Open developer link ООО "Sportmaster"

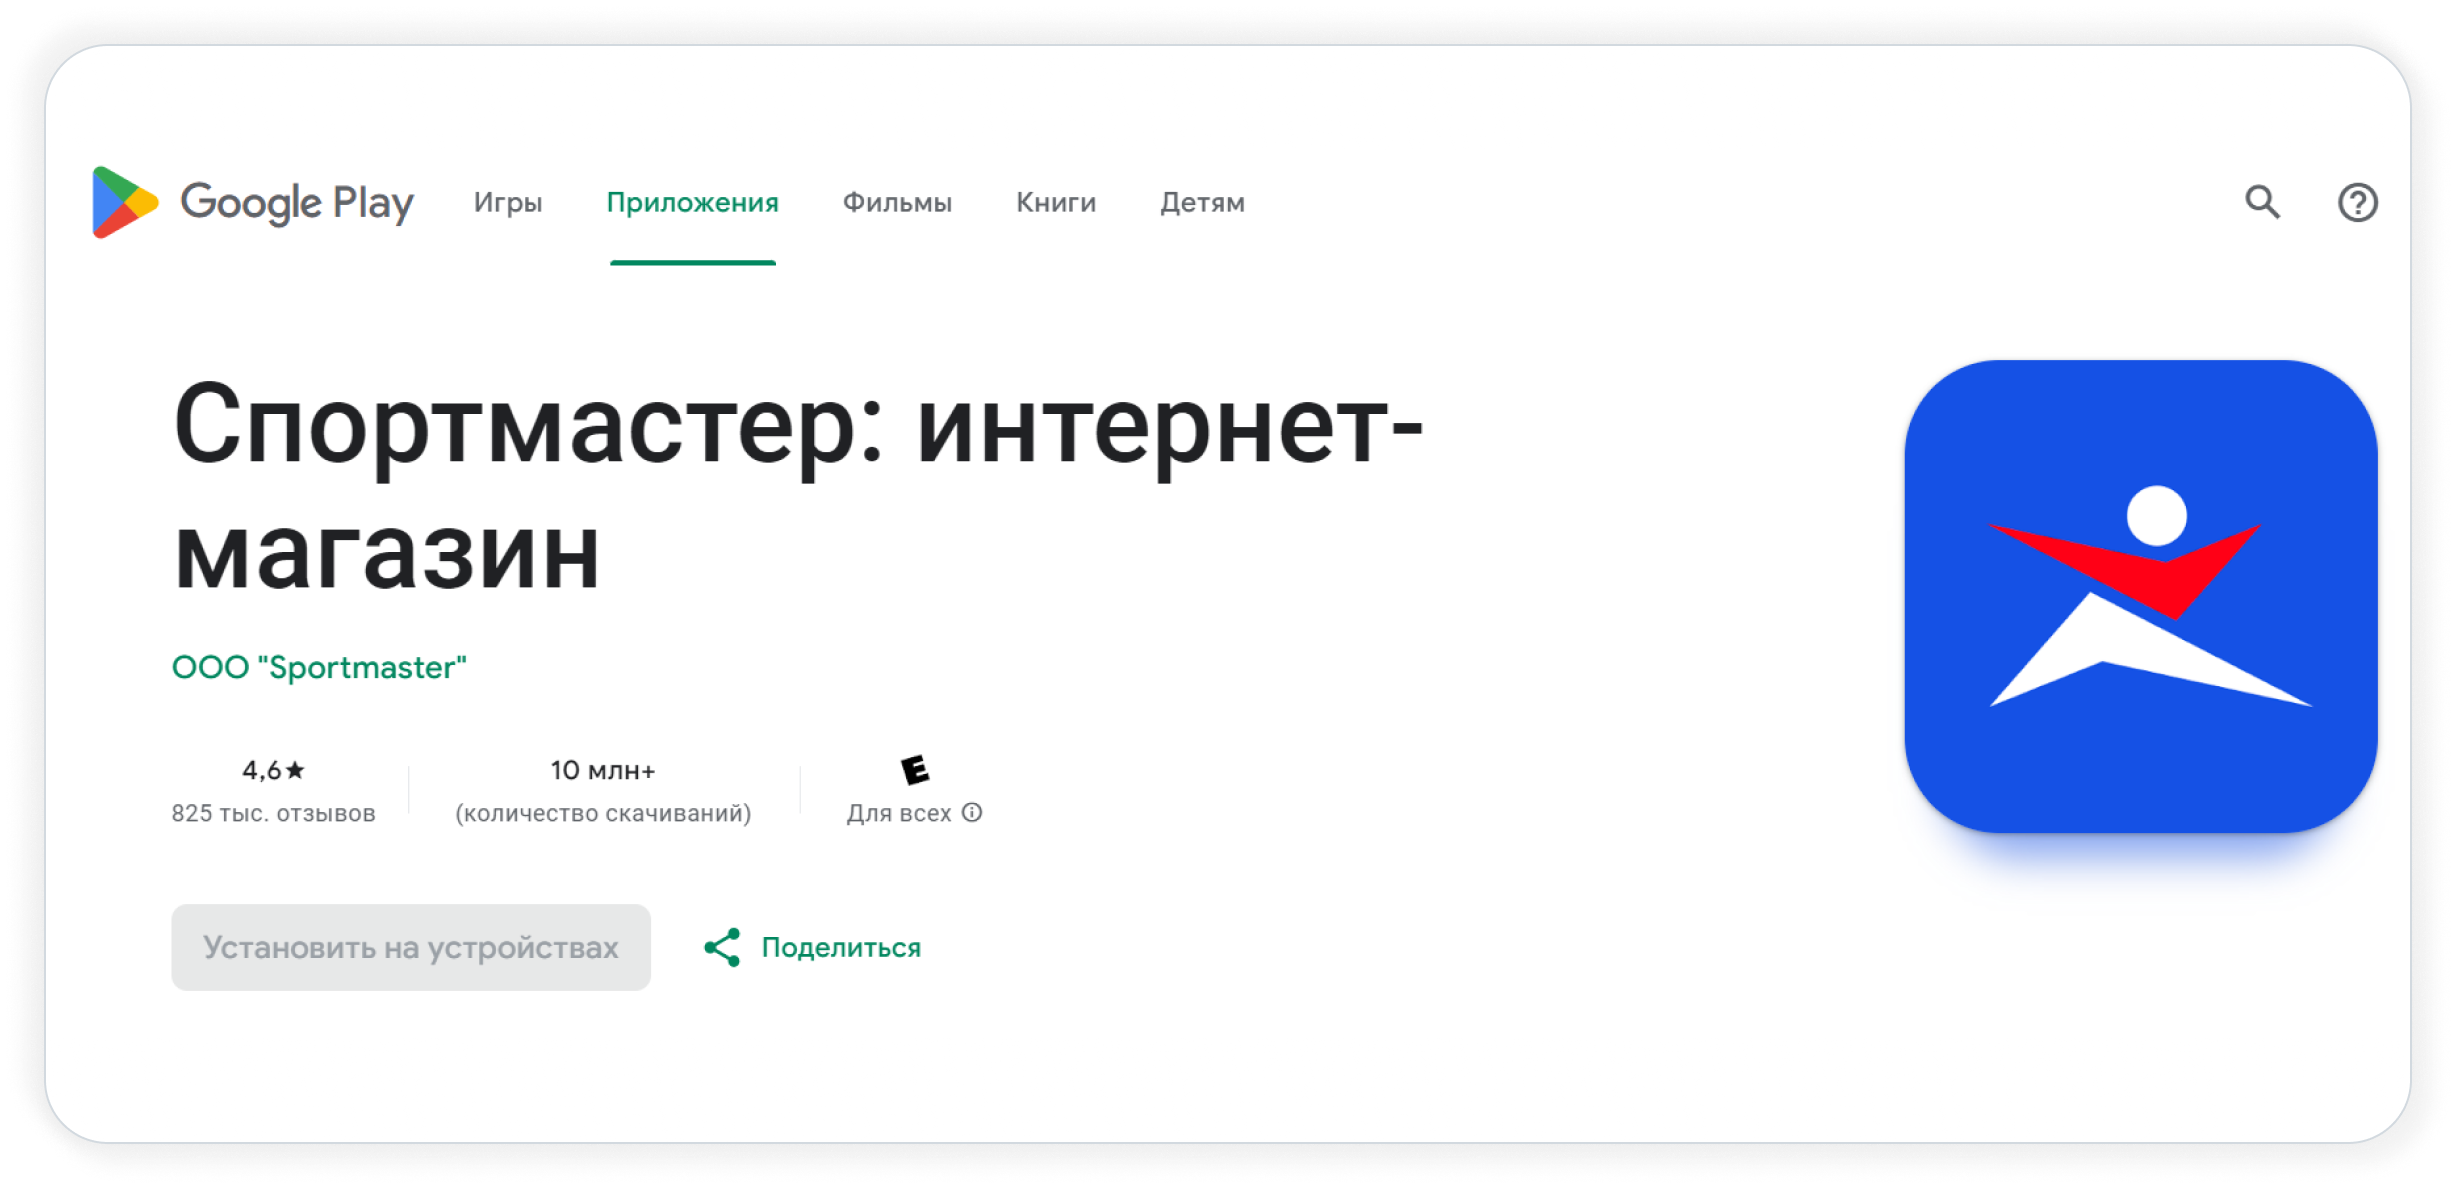click(x=319, y=667)
